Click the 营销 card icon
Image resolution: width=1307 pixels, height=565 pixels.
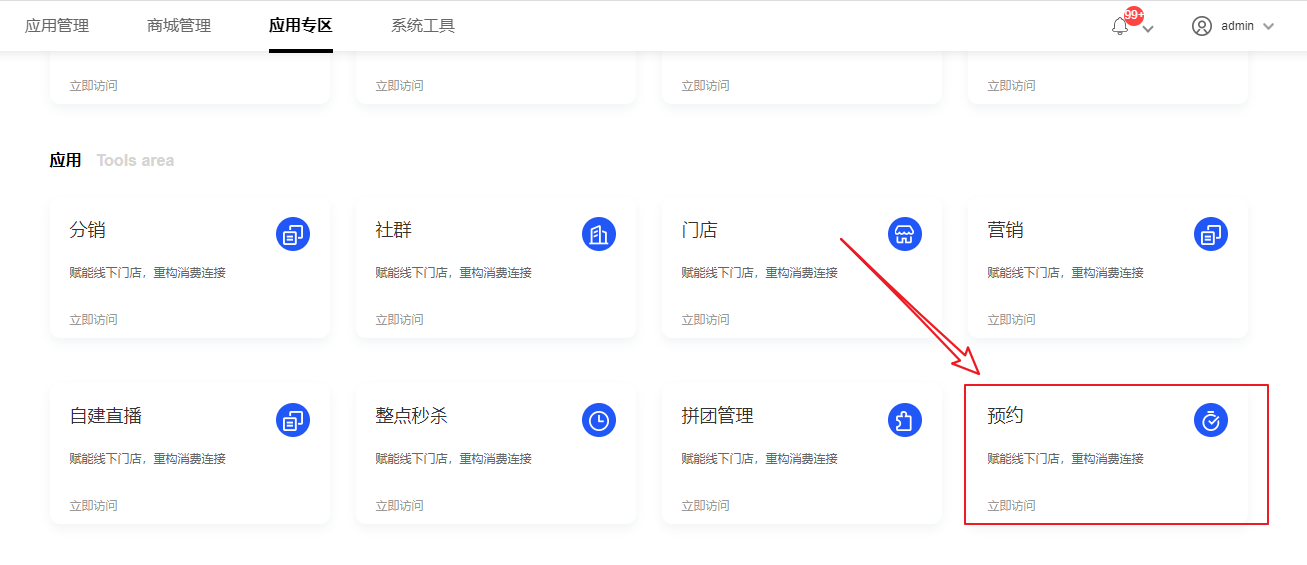coord(1211,235)
